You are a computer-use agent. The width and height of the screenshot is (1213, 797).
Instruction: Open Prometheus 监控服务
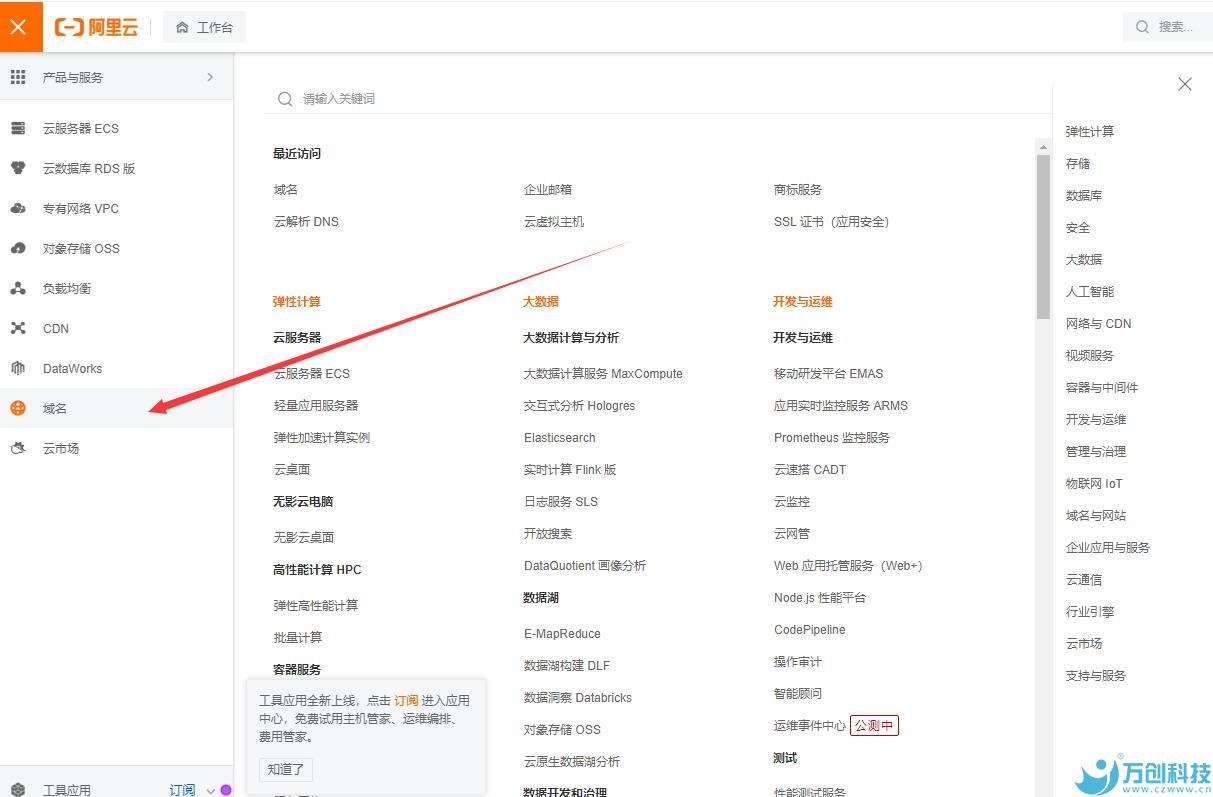832,437
